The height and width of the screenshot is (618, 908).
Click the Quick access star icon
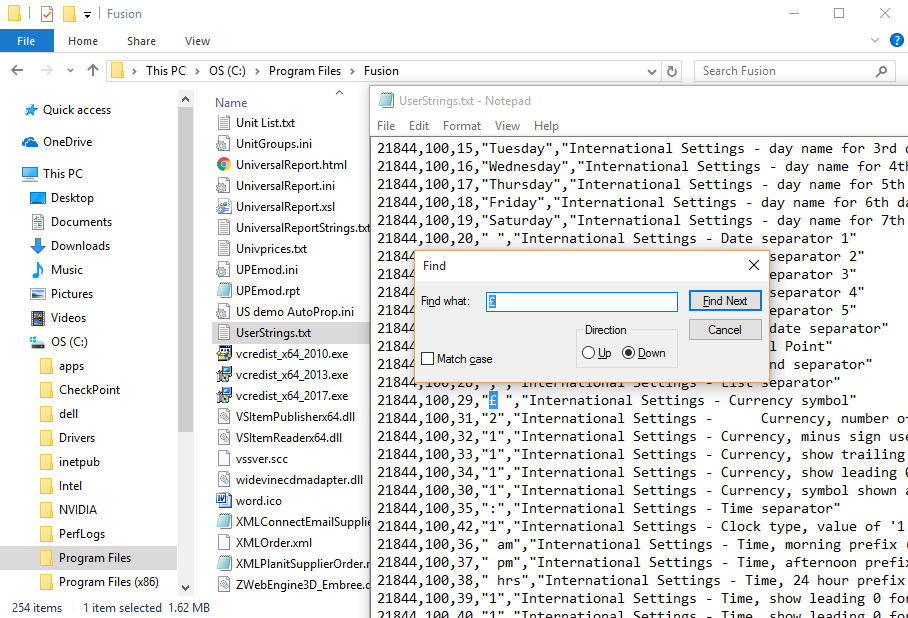pos(31,110)
